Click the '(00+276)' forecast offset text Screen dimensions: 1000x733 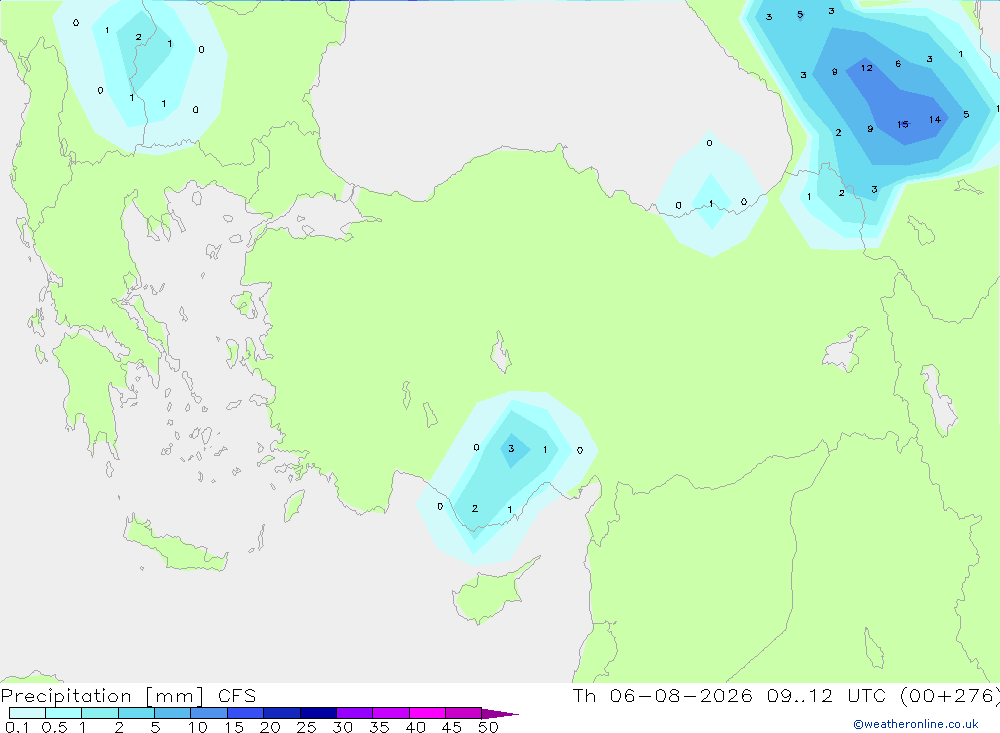click(949, 695)
